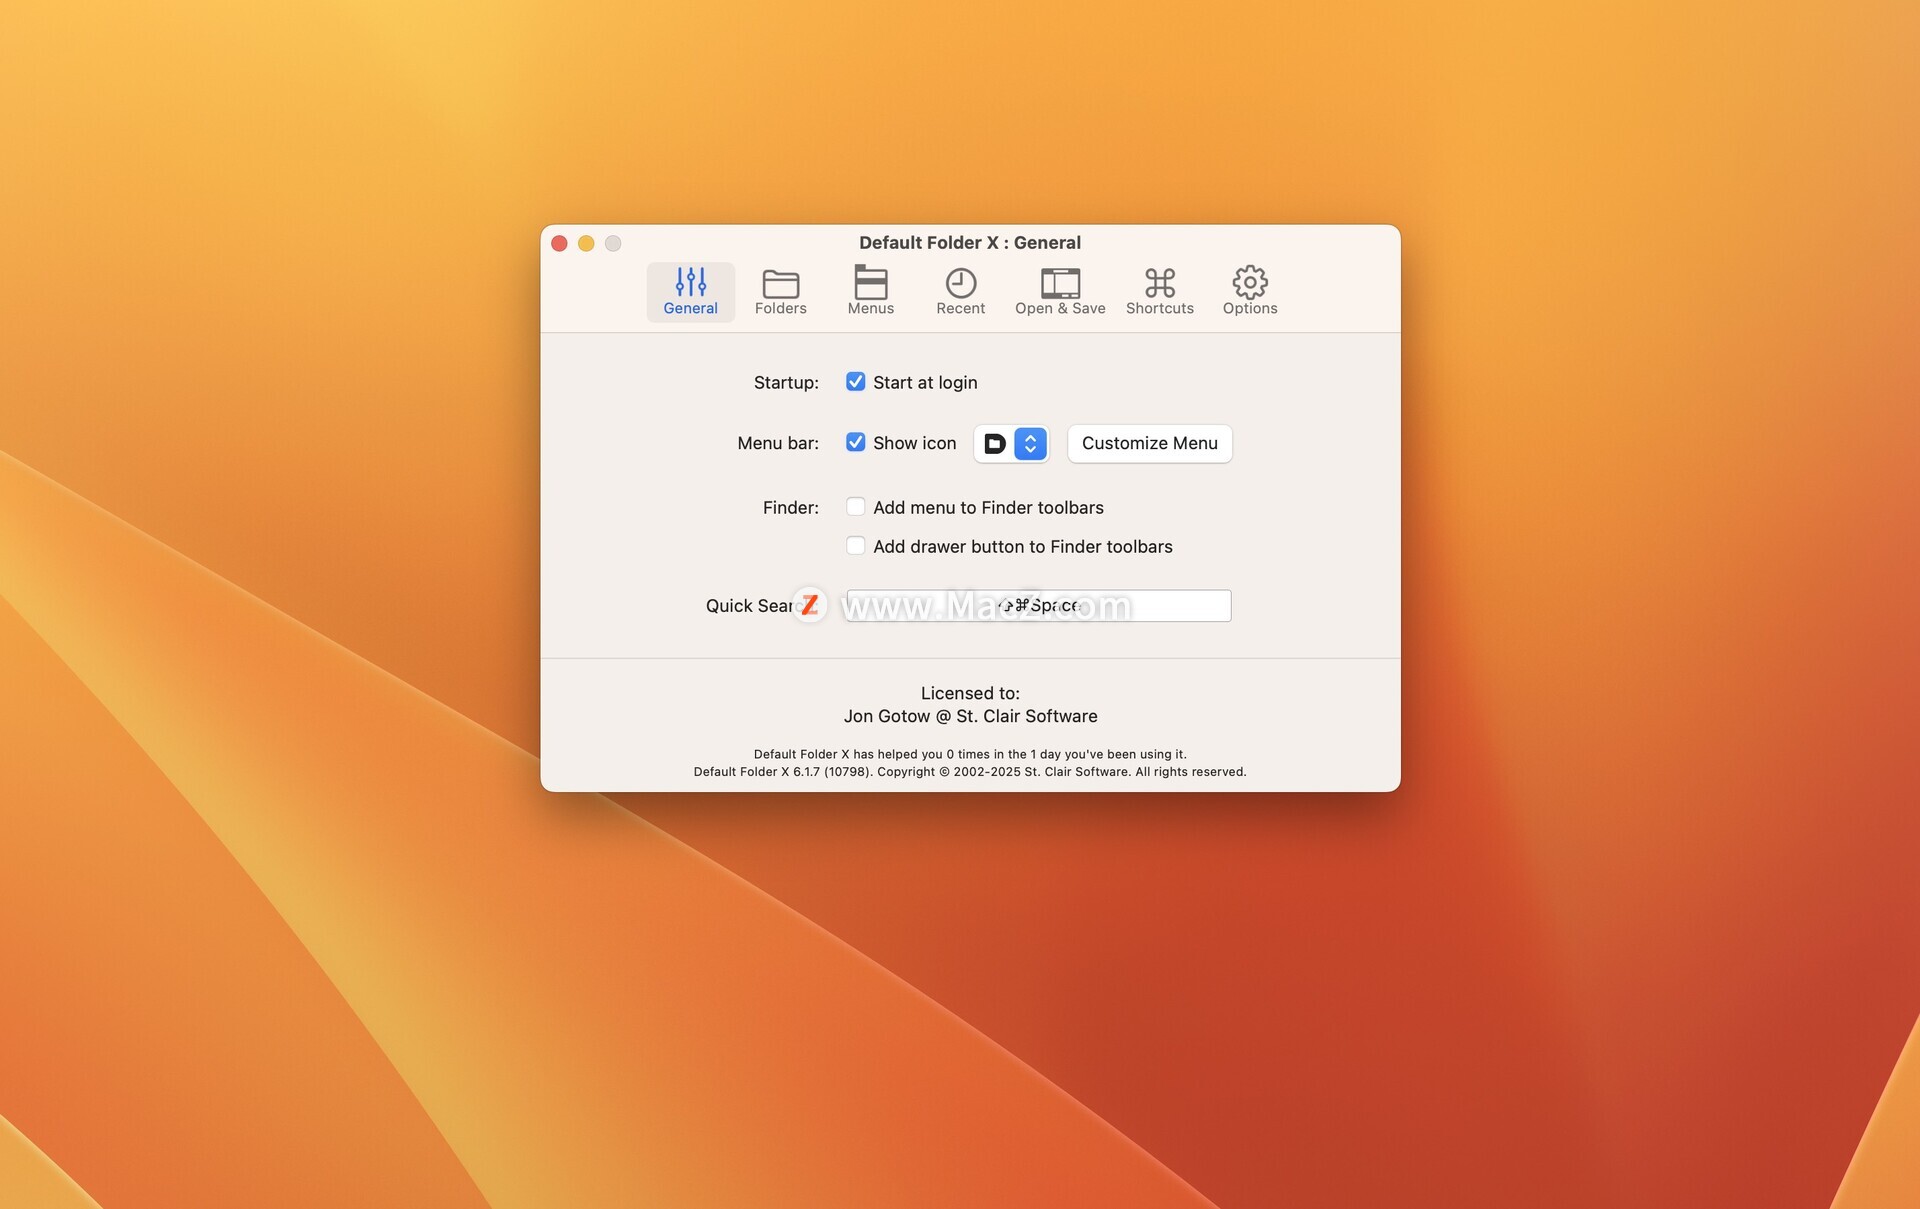
Task: Close the Default Folder X window
Action: (559, 243)
